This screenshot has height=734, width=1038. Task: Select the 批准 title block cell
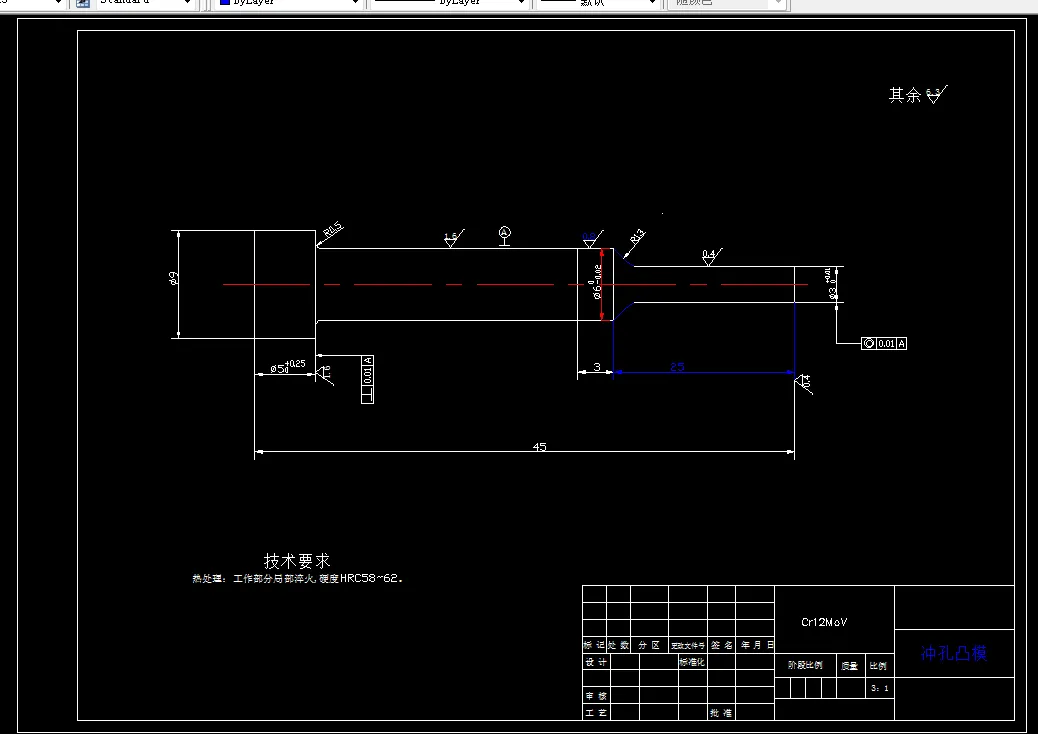coord(721,713)
